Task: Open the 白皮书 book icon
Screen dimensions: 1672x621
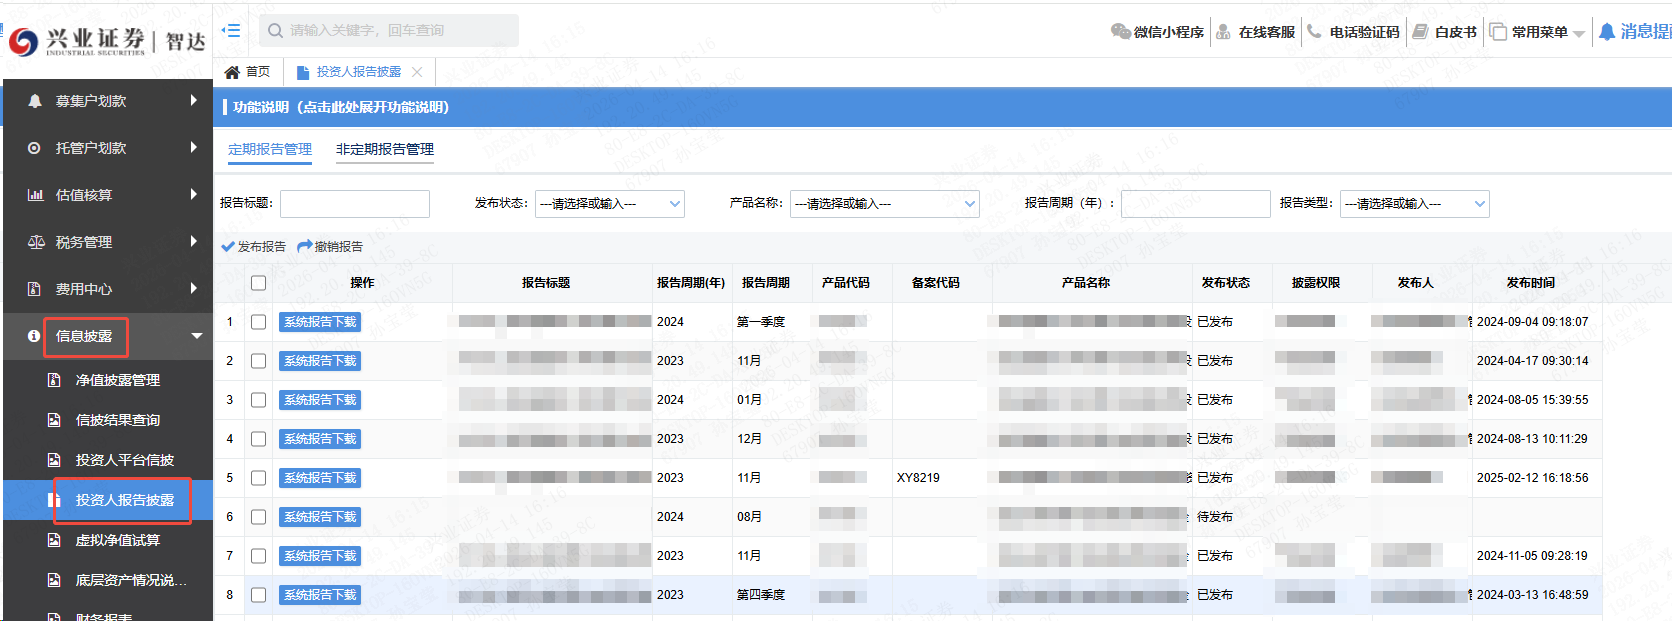Action: coord(1420,32)
